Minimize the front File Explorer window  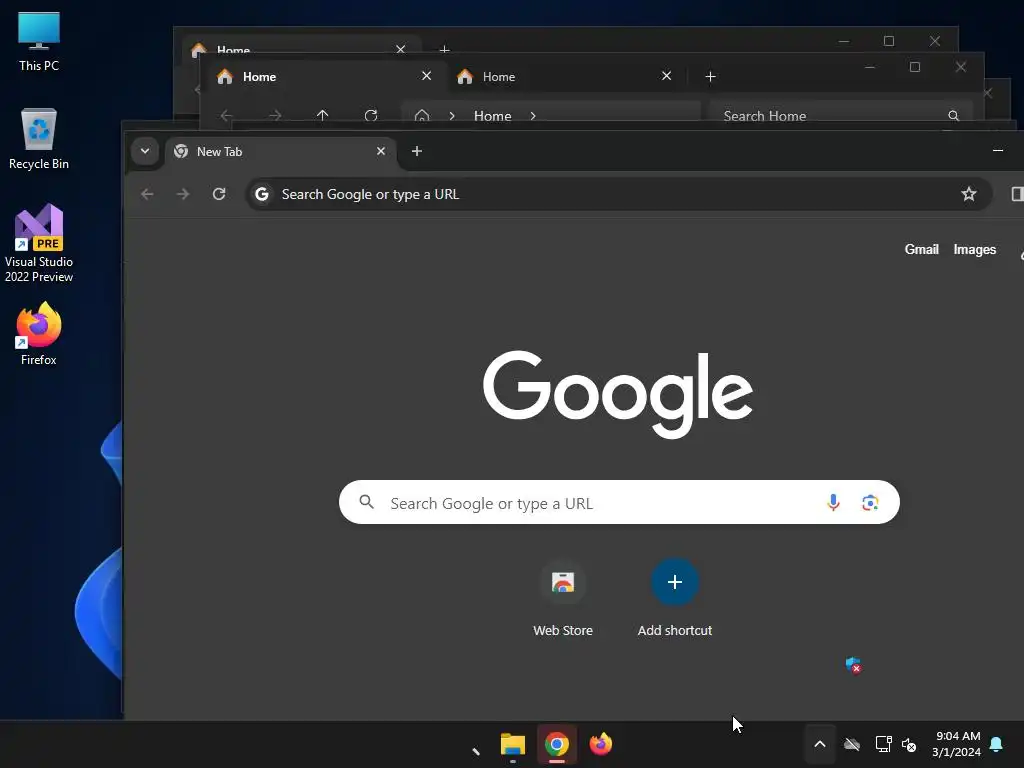[x=870, y=67]
